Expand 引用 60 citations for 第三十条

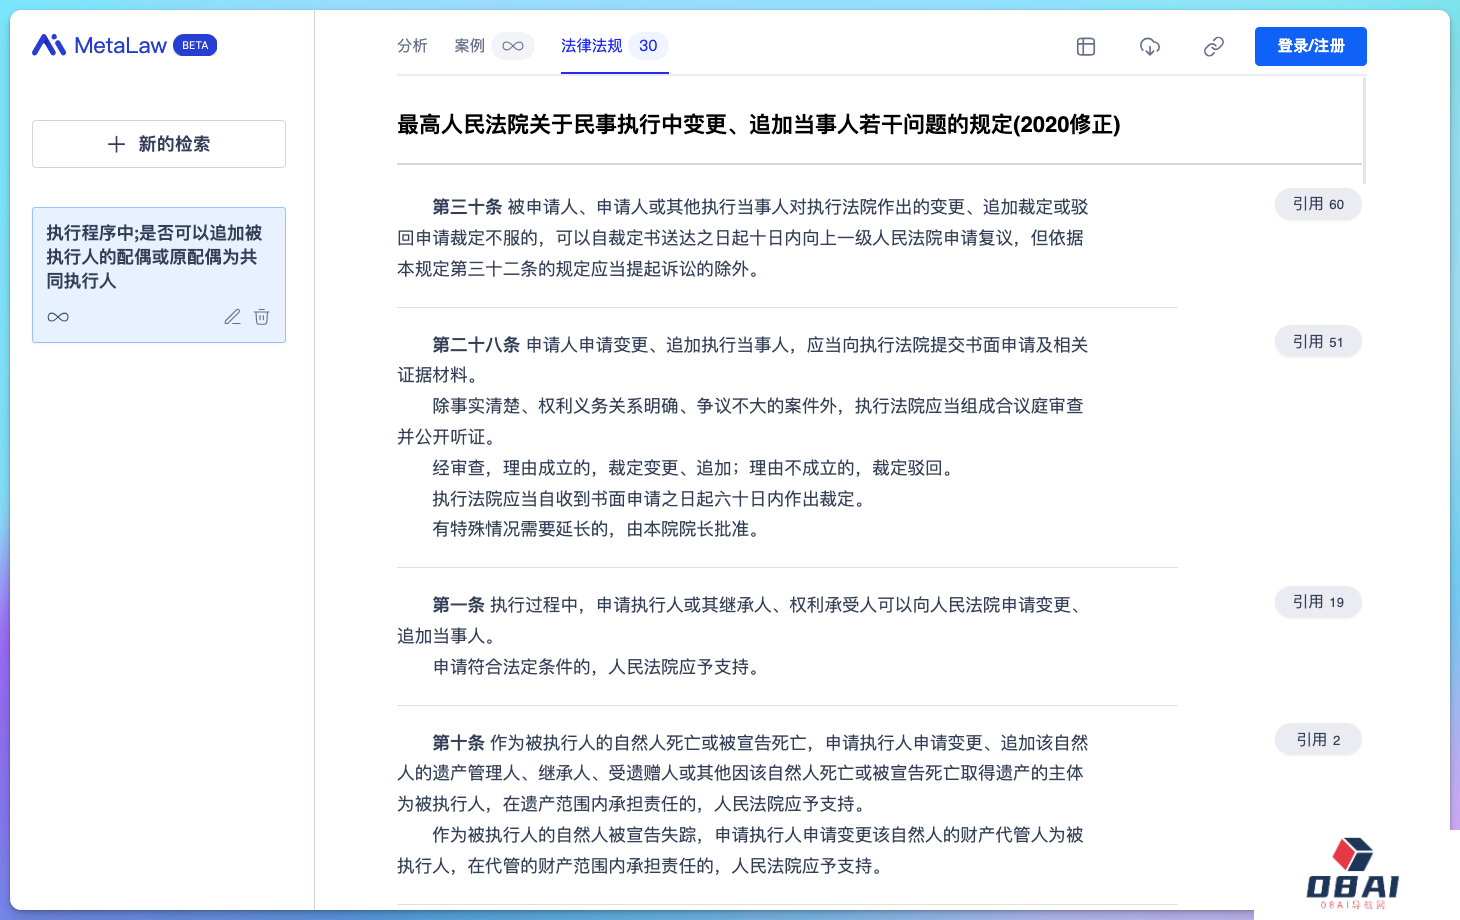pos(1318,204)
